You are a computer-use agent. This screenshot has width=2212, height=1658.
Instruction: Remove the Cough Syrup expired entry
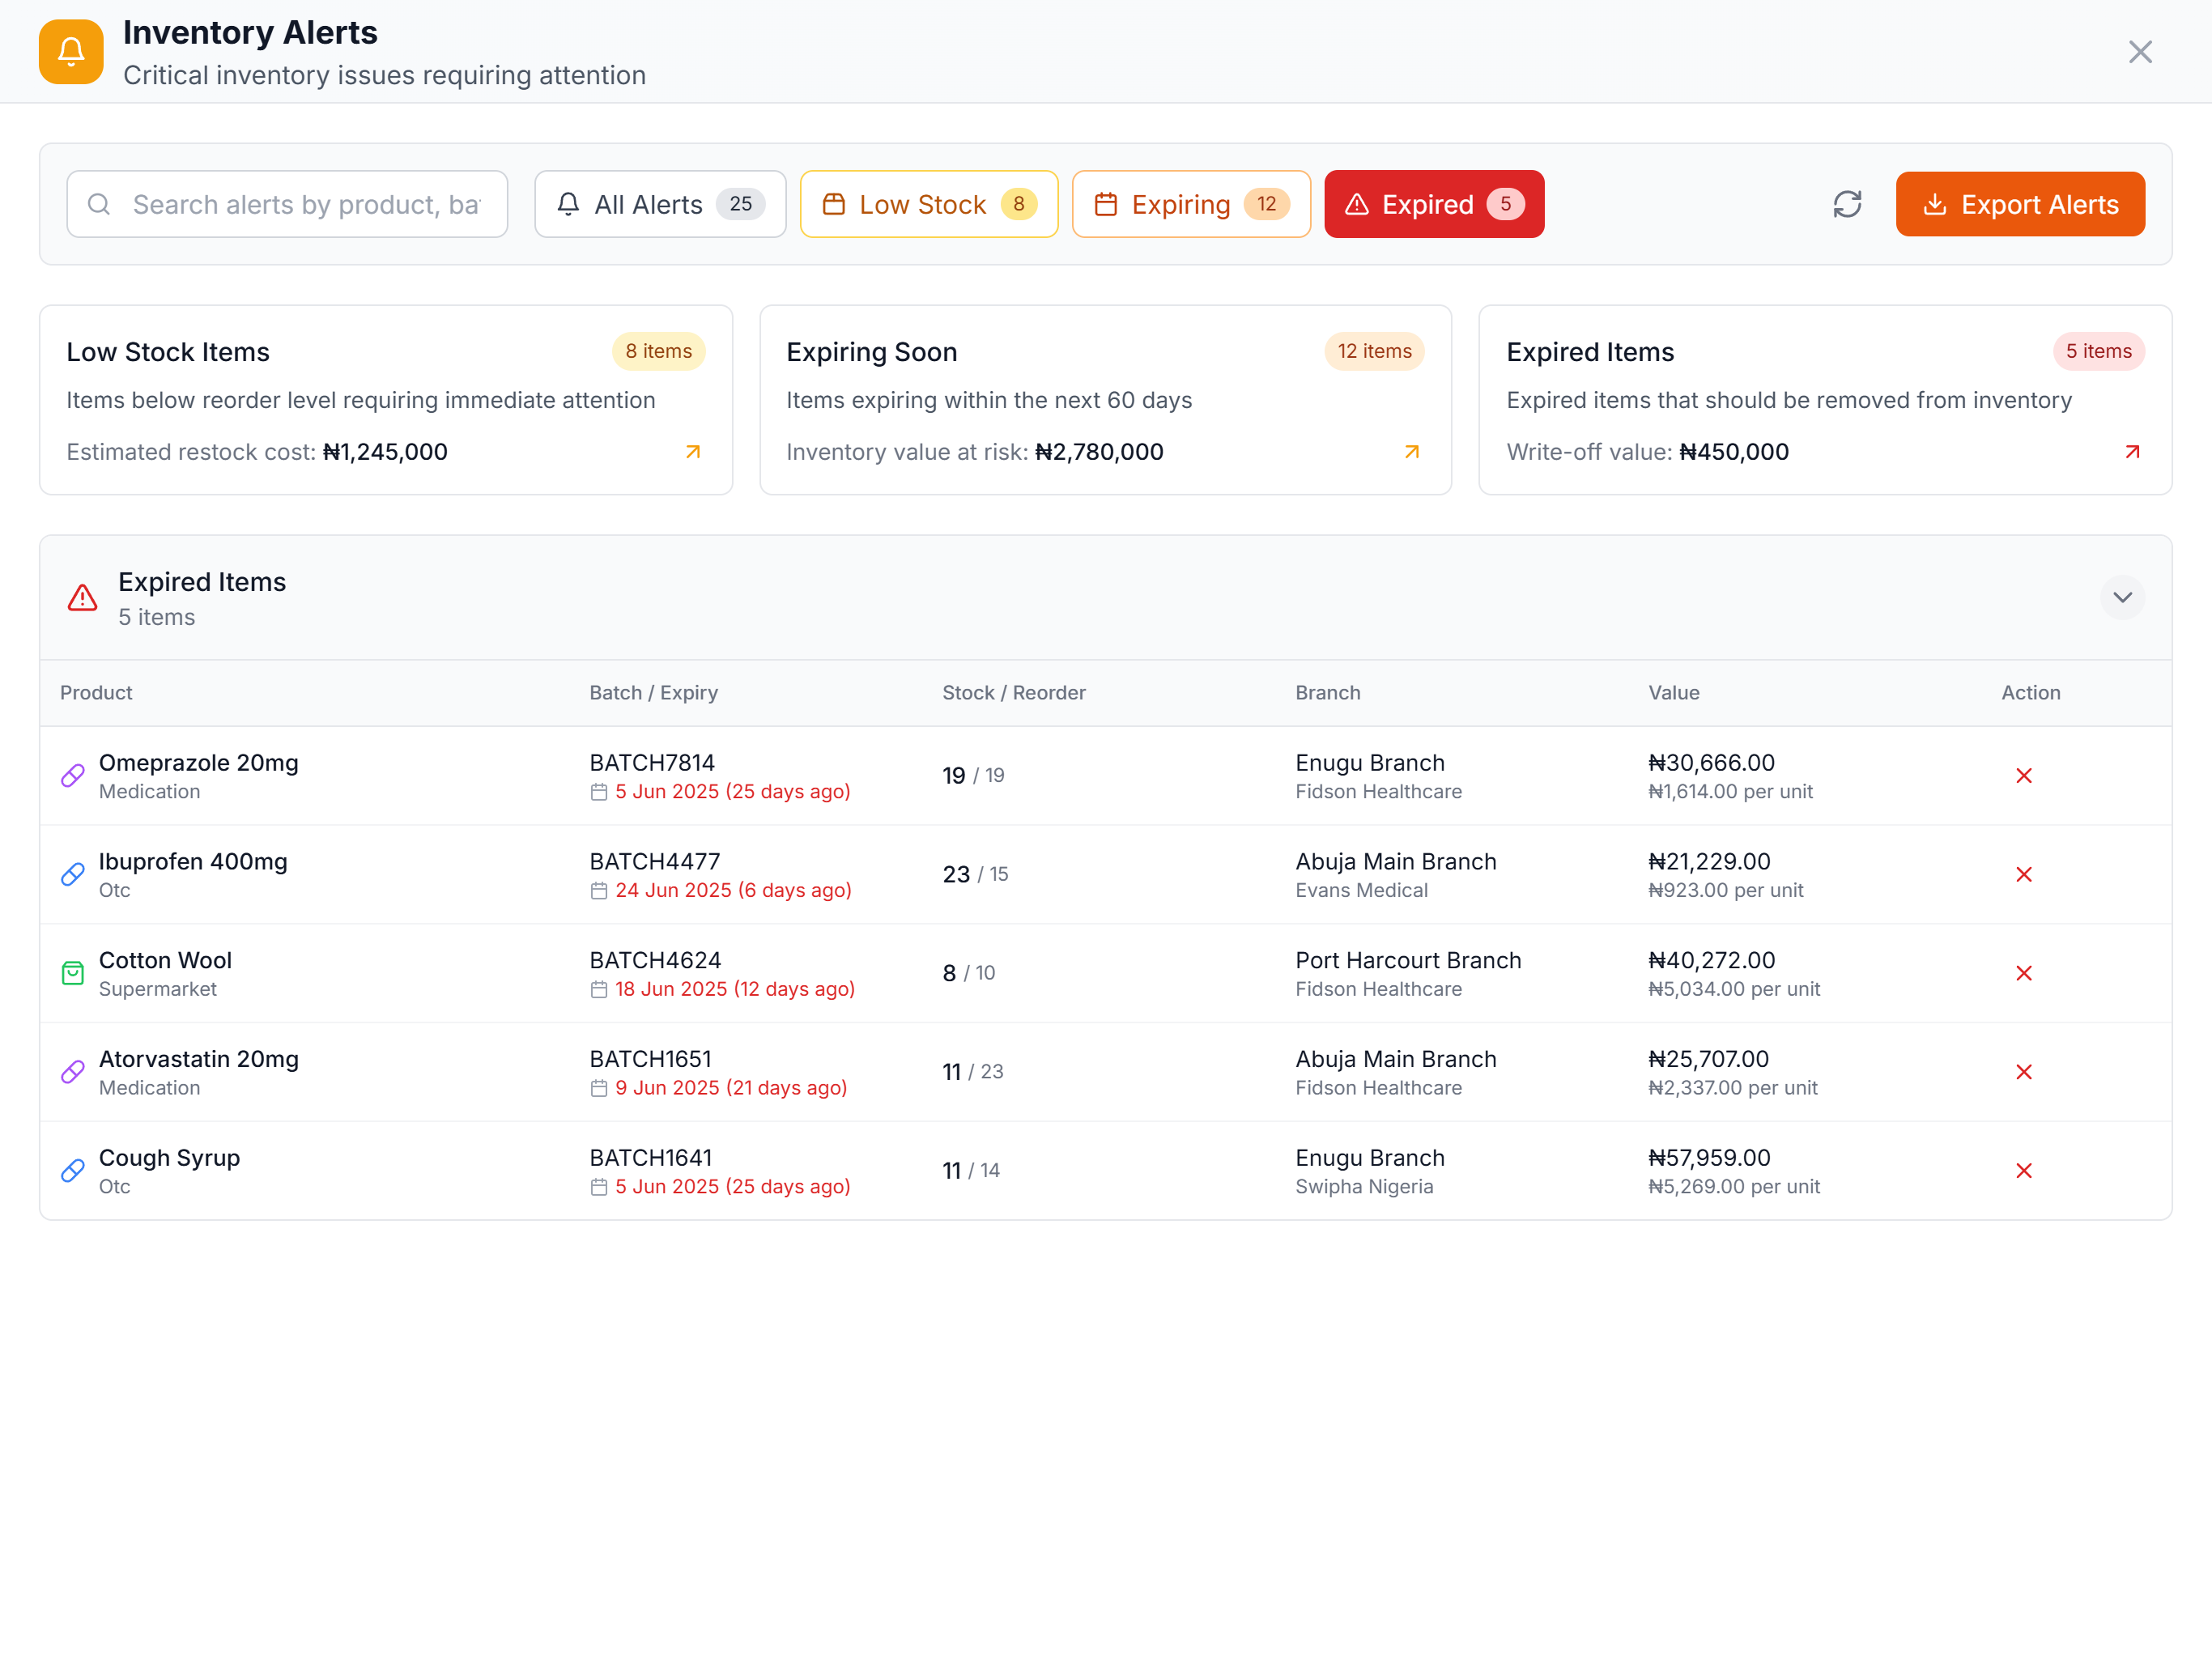(2023, 1171)
